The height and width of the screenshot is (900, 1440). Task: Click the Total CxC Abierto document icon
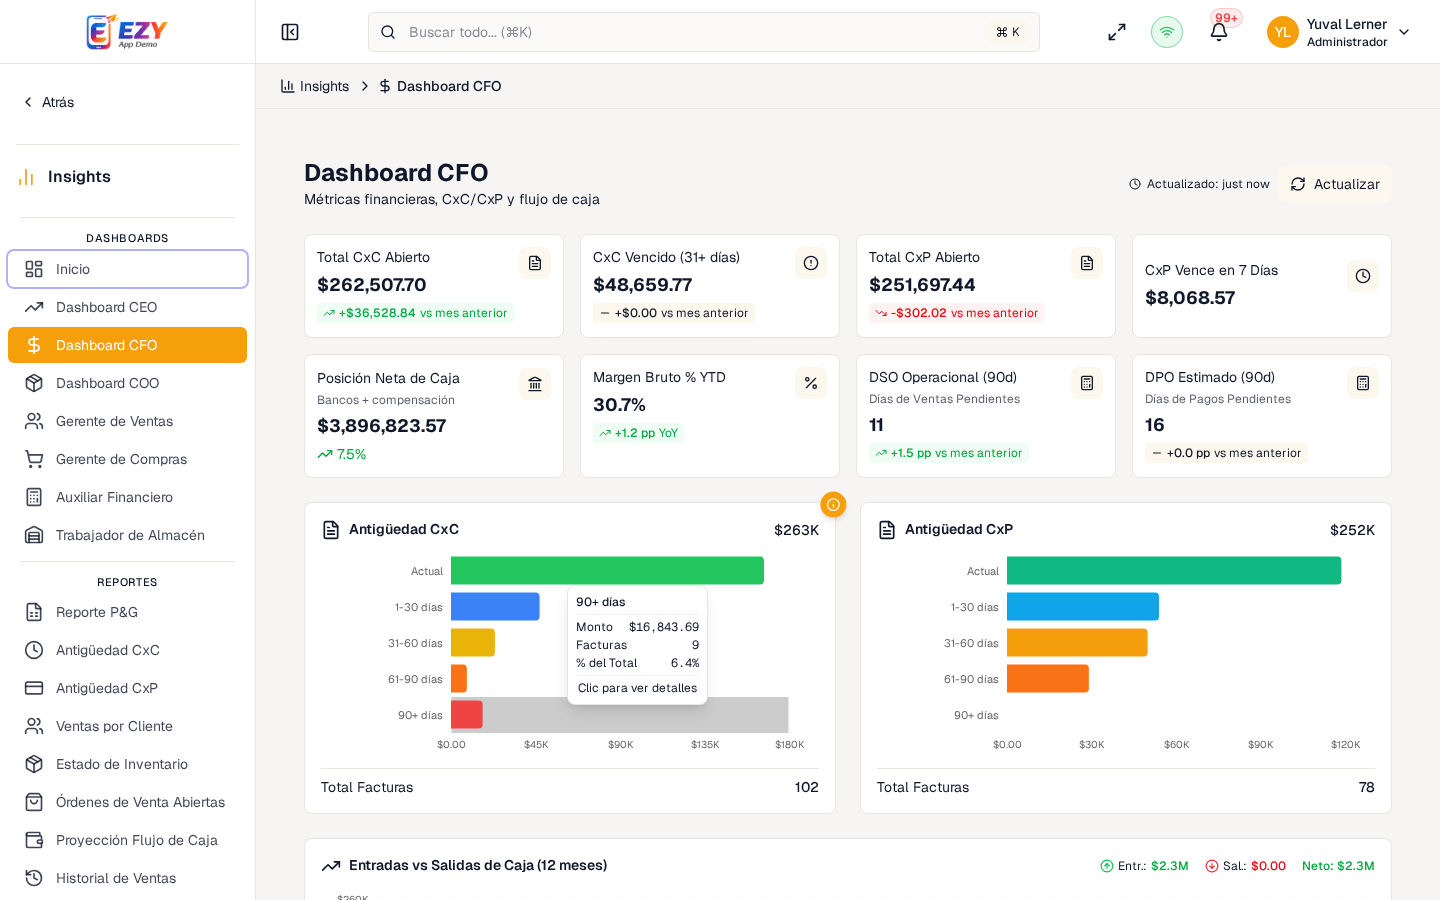535,263
